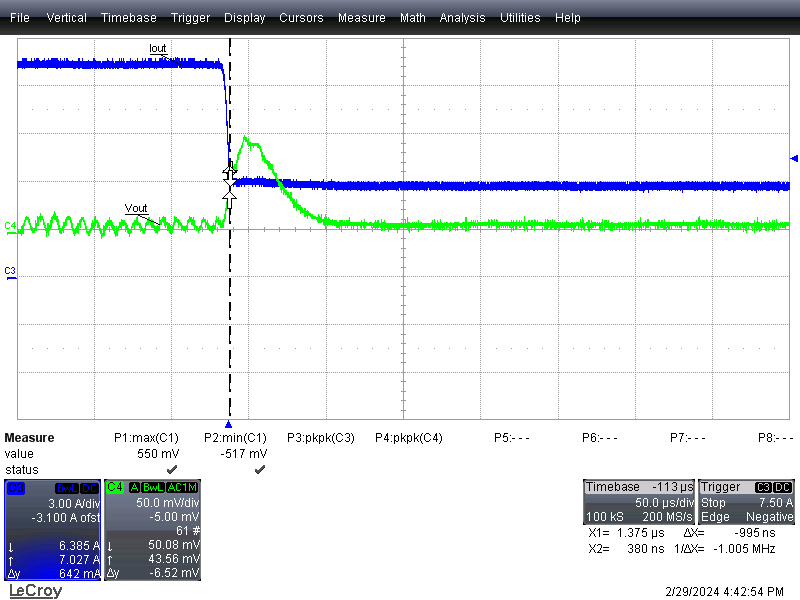
Task: Toggle the A averaging indicator on channel C4
Action: coord(134,488)
